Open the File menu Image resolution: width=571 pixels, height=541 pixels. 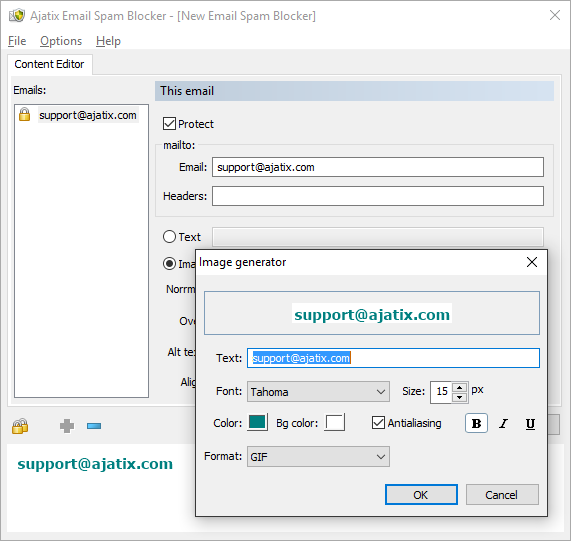tap(17, 41)
